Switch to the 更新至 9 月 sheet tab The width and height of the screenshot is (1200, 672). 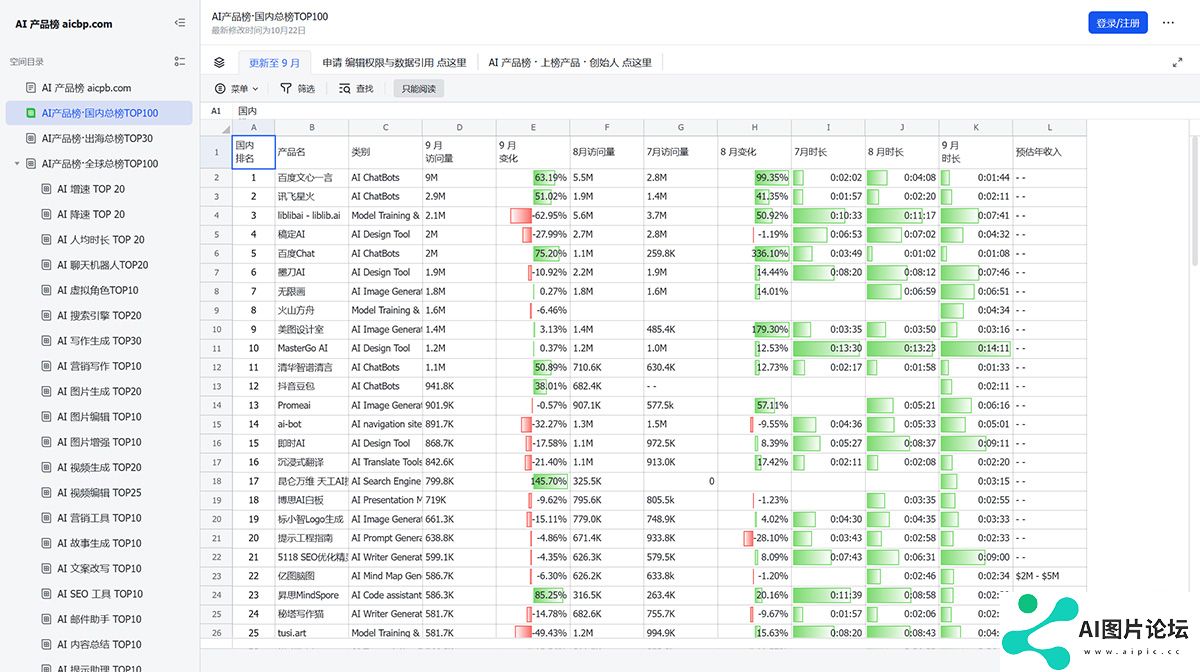(x=274, y=62)
